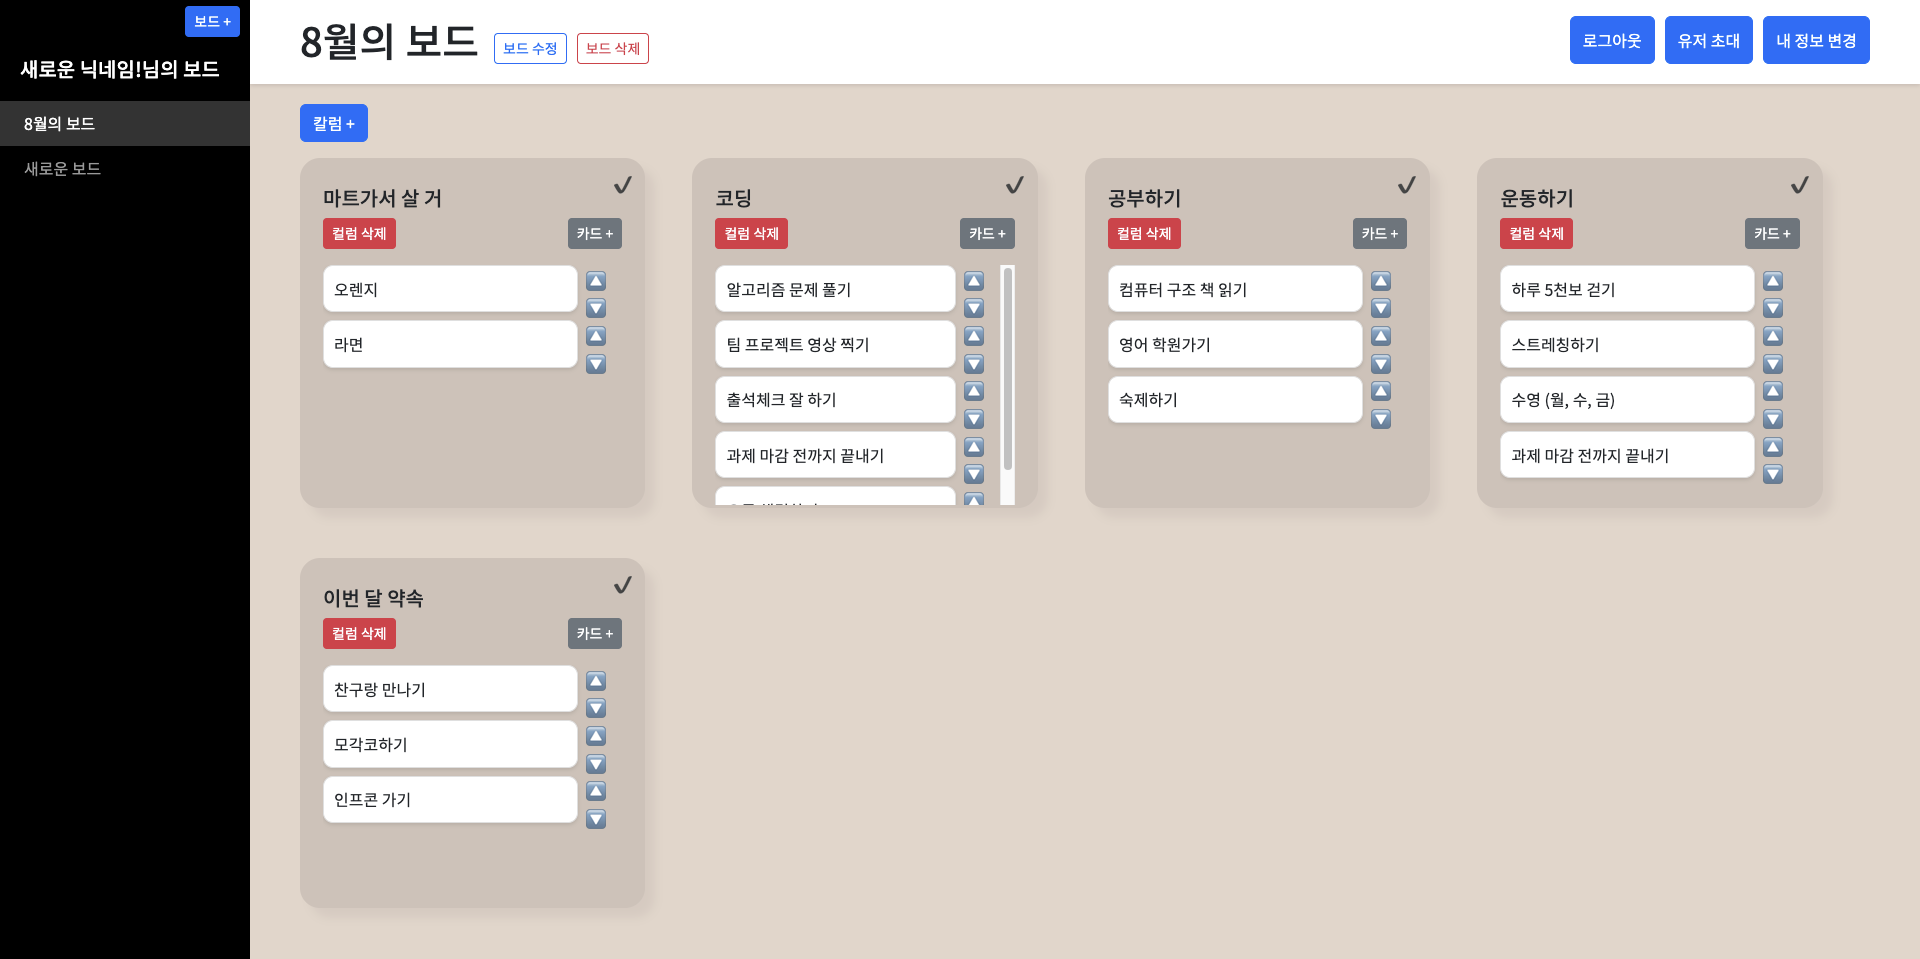Open 새로운 보드 in sidebar
Viewport: 1920px width, 959px height.
[x=125, y=169]
